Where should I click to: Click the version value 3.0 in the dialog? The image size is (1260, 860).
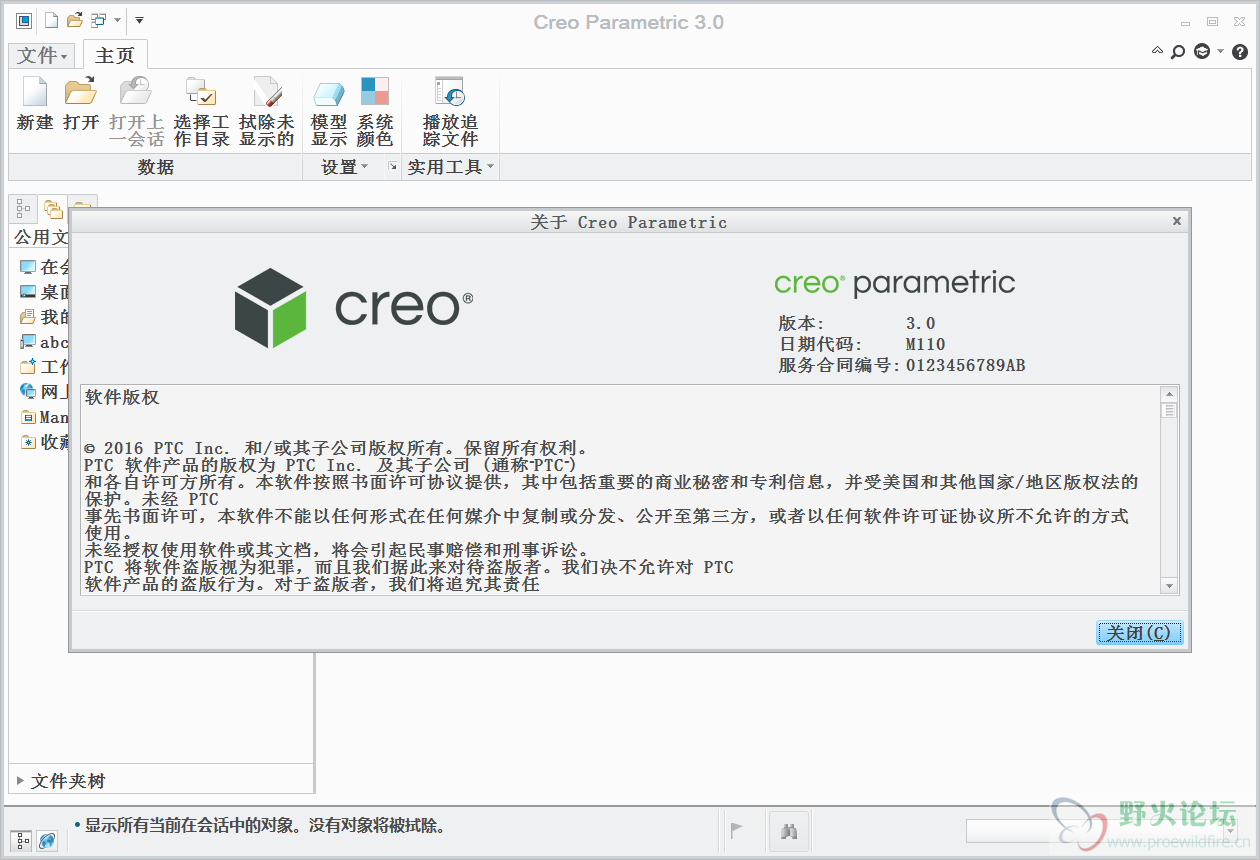click(920, 323)
